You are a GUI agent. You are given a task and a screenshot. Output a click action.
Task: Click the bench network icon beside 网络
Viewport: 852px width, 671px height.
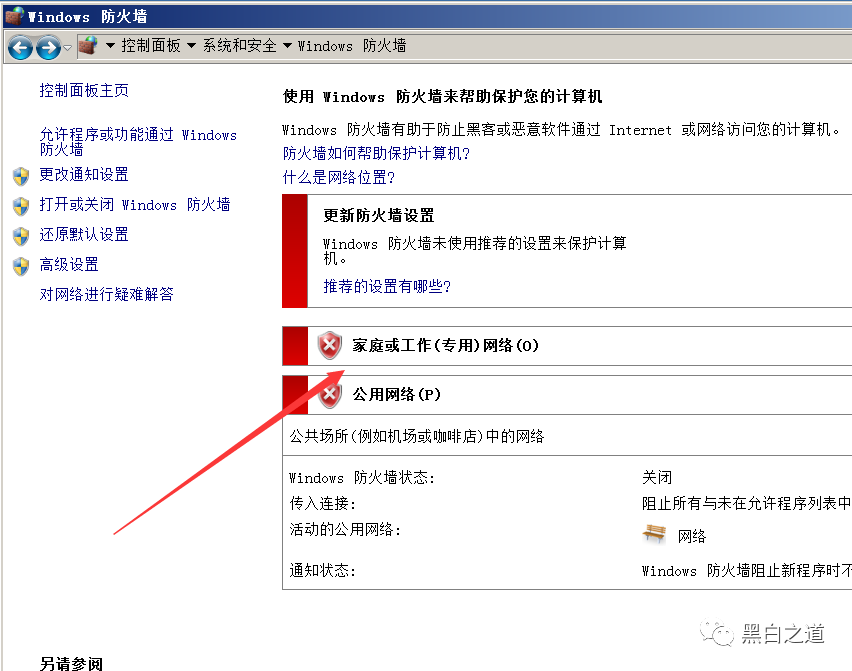click(654, 534)
